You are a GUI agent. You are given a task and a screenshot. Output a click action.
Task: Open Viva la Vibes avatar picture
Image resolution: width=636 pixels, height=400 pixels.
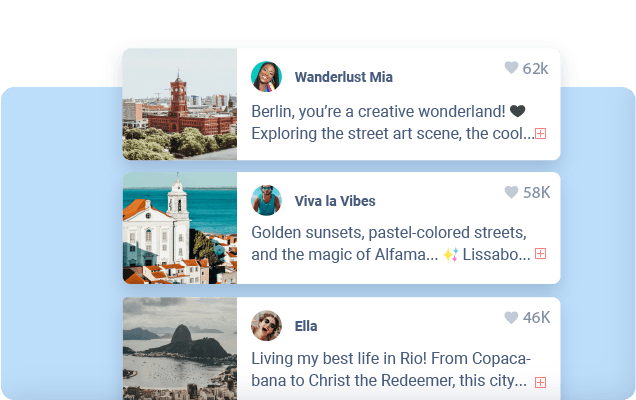click(266, 200)
